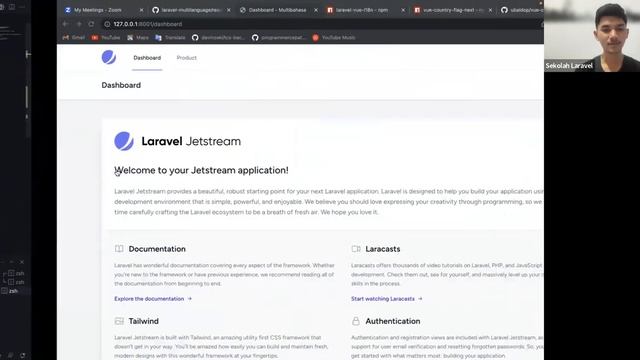This screenshot has width=640, height=360.
Task: Close the laravel-vue-i18n npm tab
Action: (403, 10)
